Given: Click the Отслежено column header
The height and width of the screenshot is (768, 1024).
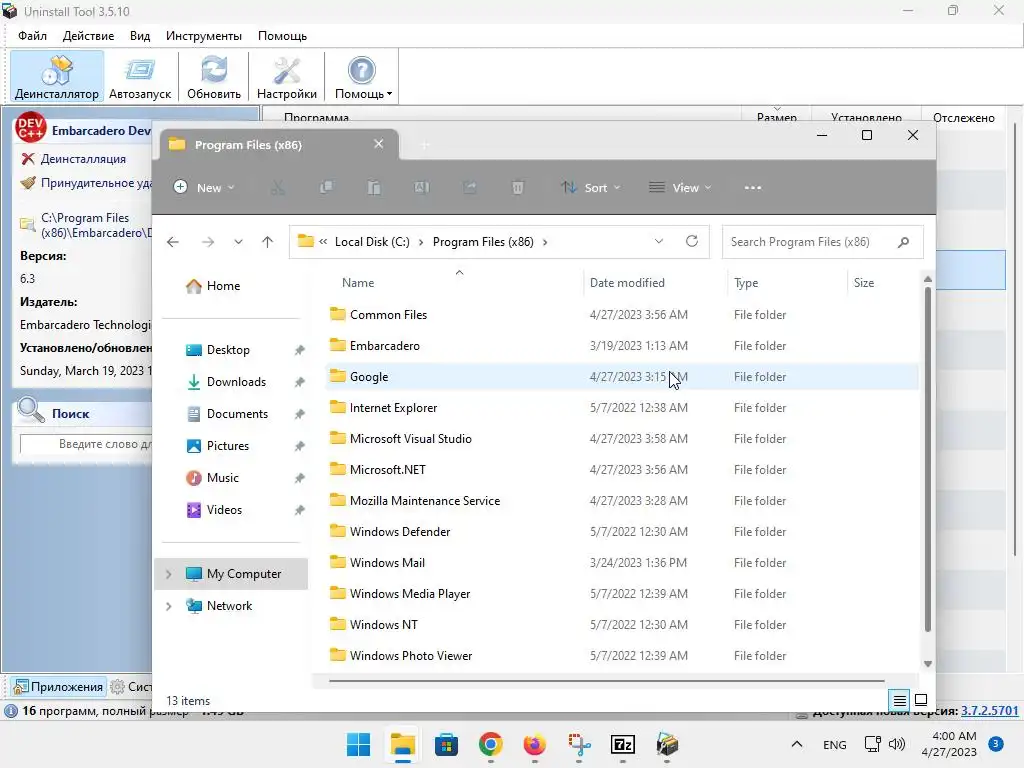Looking at the screenshot, I should (963, 118).
